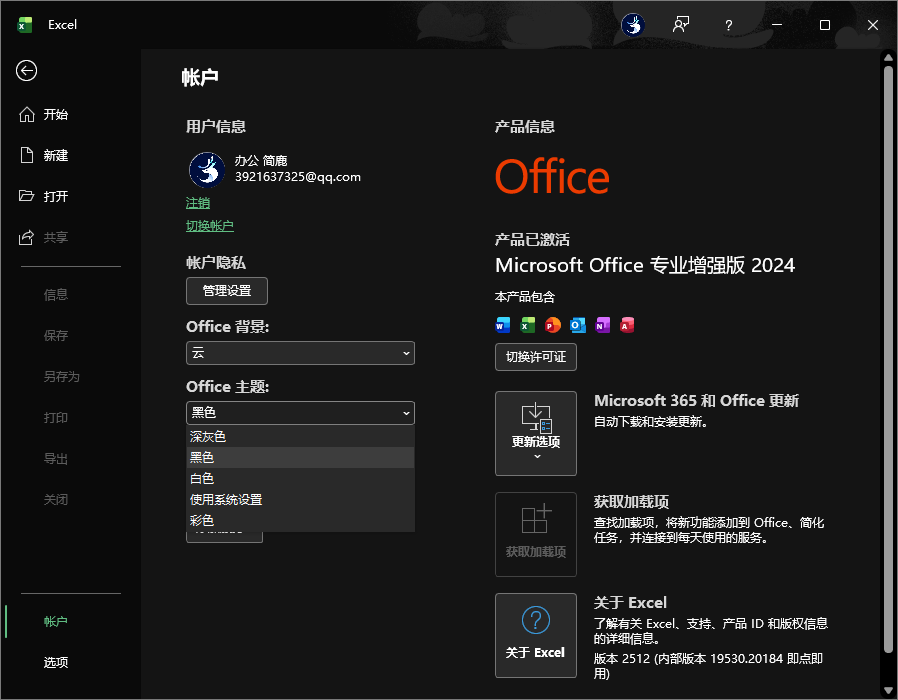Open the PowerPoint product icon
The image size is (898, 700).
tap(552, 325)
